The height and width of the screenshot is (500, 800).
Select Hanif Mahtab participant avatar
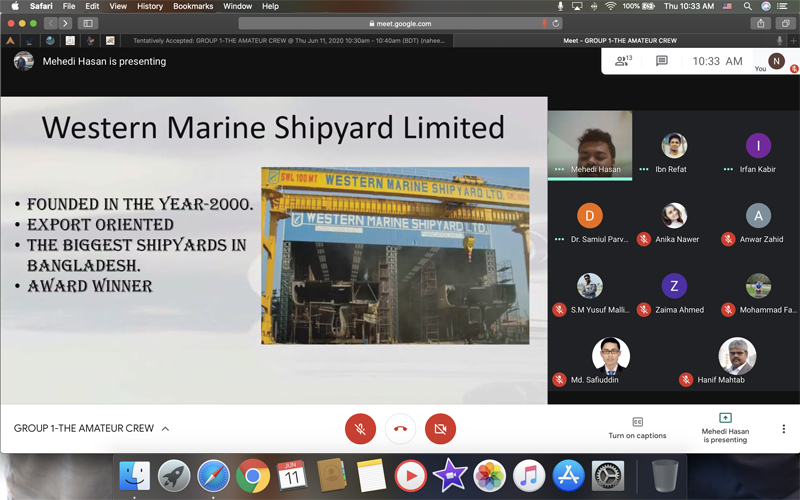737,356
